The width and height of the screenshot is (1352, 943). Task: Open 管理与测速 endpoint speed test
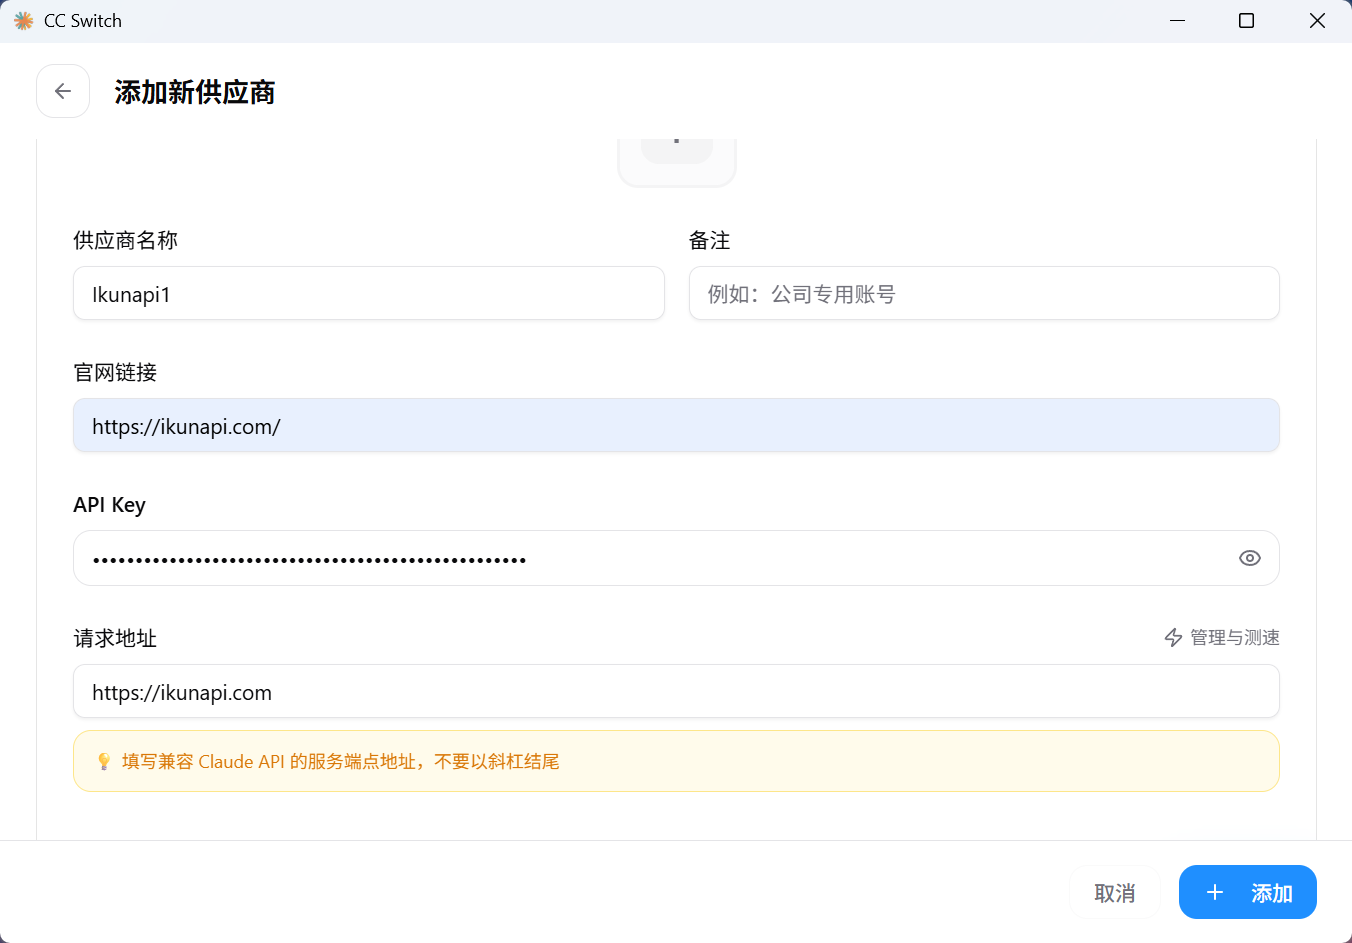pos(1222,638)
